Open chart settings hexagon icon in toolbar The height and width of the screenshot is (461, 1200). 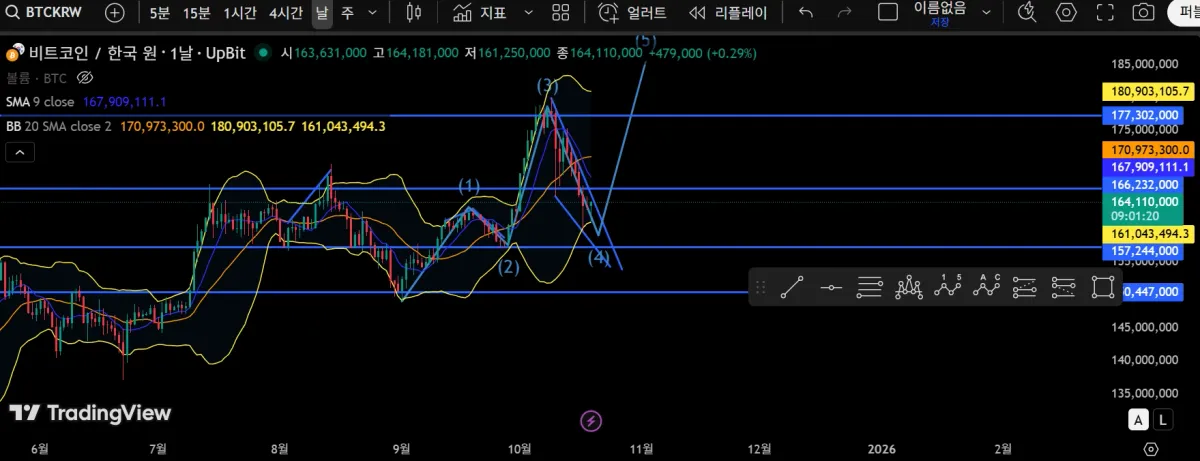1066,13
